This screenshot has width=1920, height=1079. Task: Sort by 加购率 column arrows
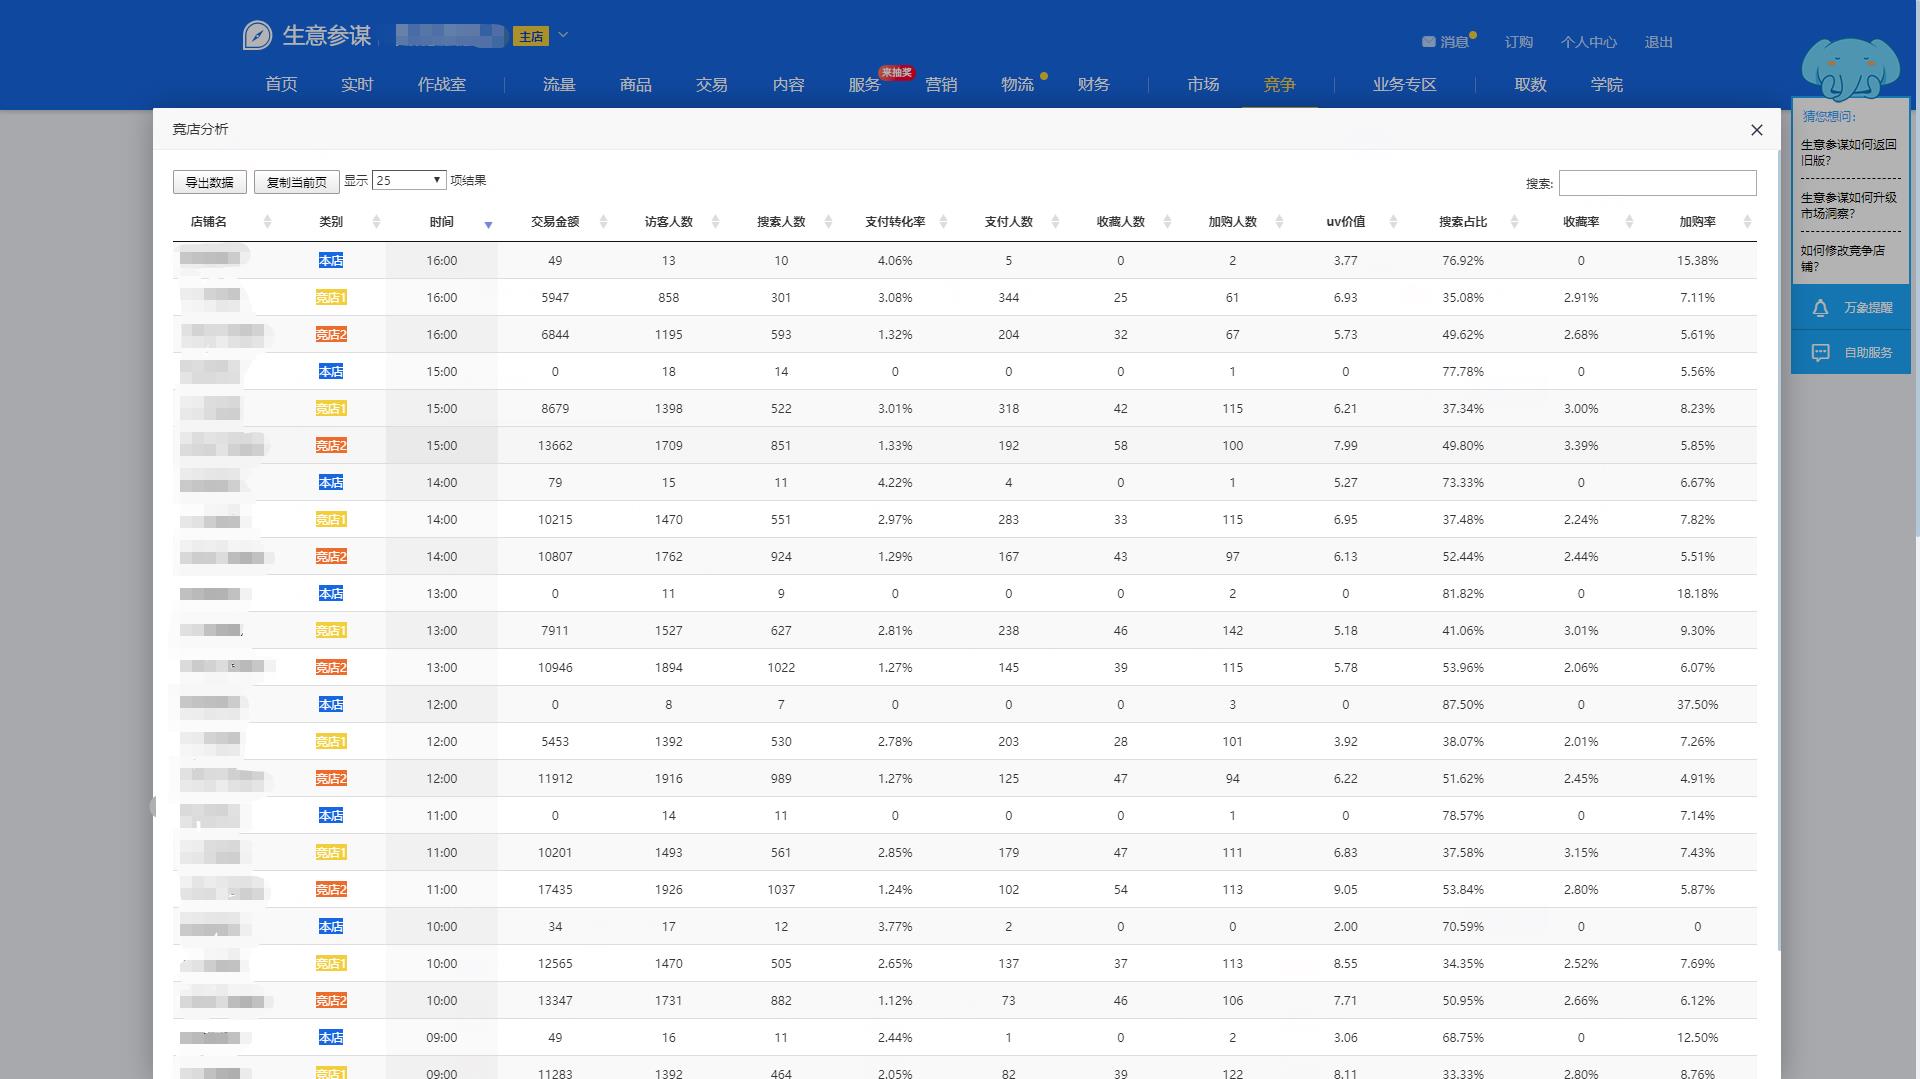pyautogui.click(x=1747, y=222)
